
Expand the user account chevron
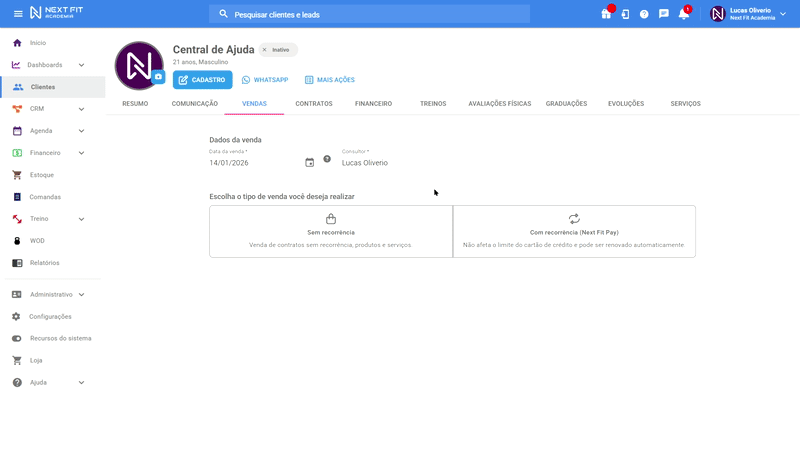click(x=783, y=14)
